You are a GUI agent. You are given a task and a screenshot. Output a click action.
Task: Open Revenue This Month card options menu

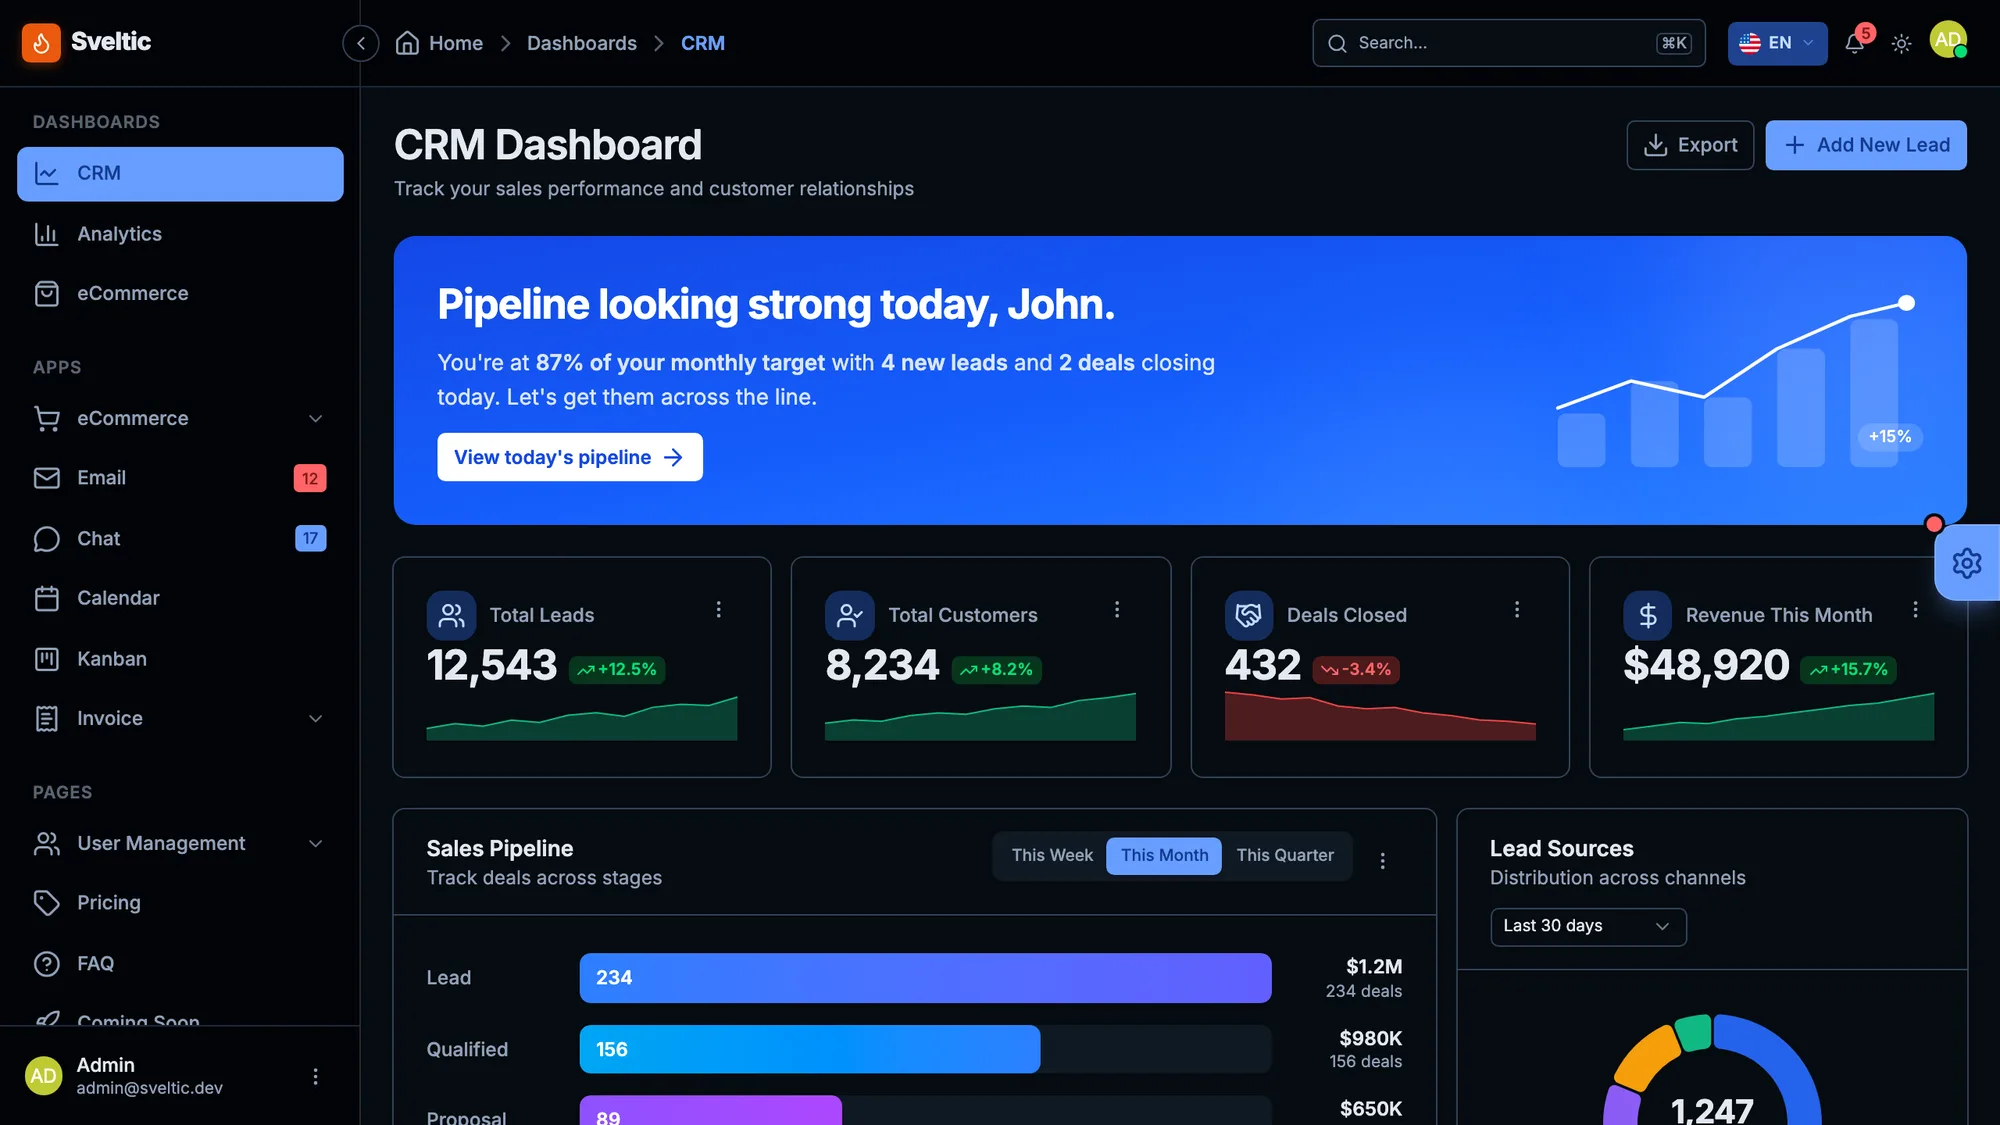tap(1915, 609)
